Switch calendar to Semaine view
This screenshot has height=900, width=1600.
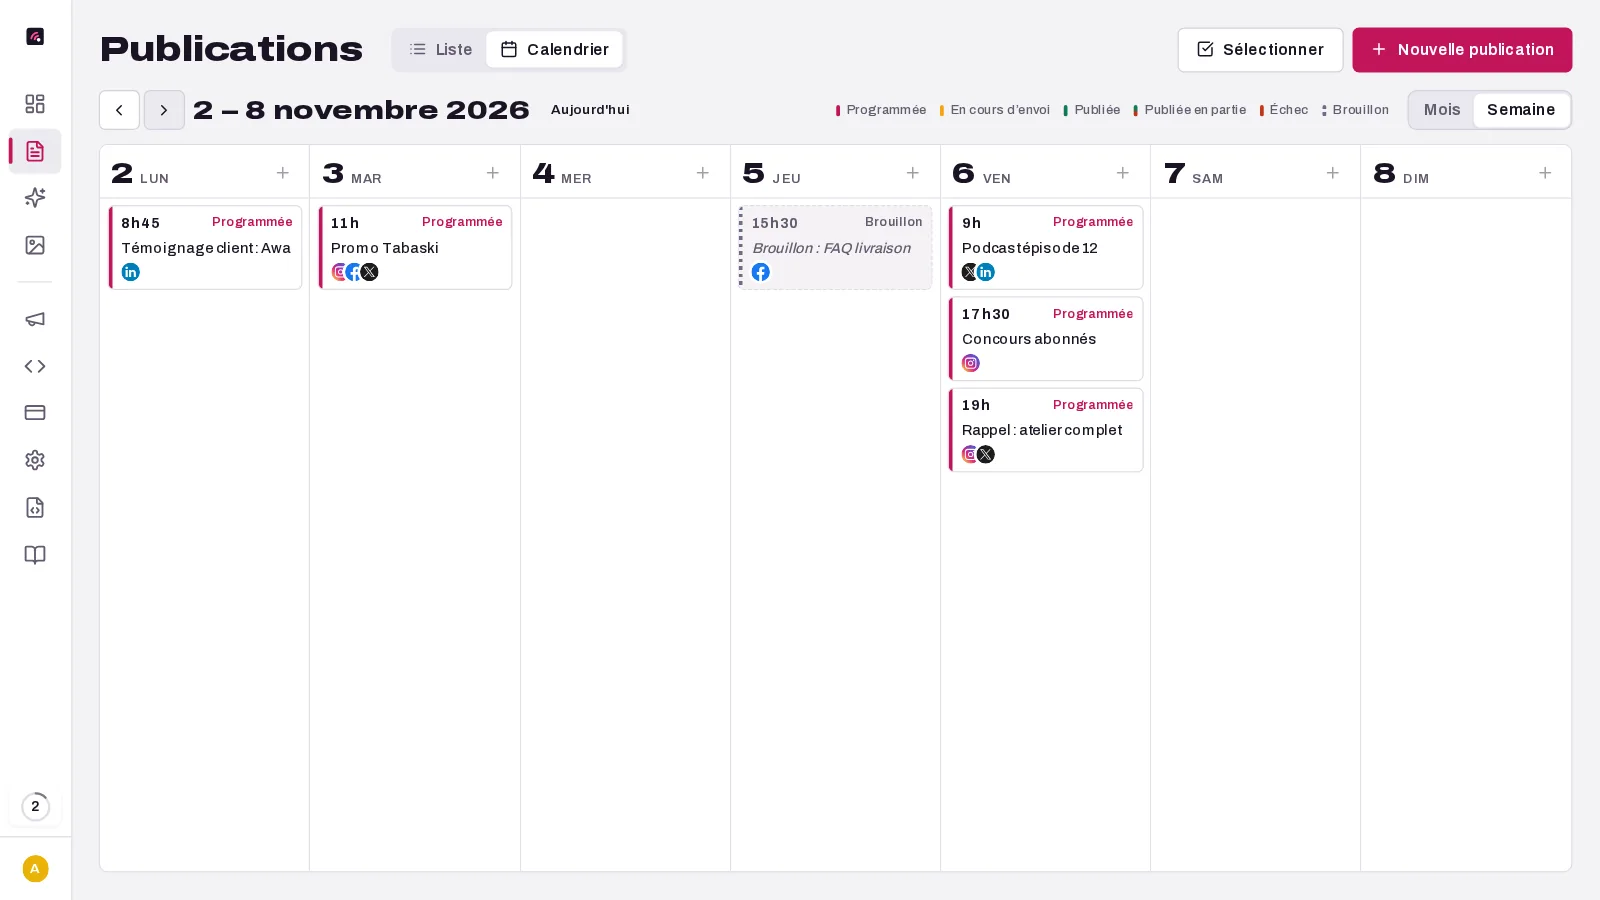pos(1521,110)
